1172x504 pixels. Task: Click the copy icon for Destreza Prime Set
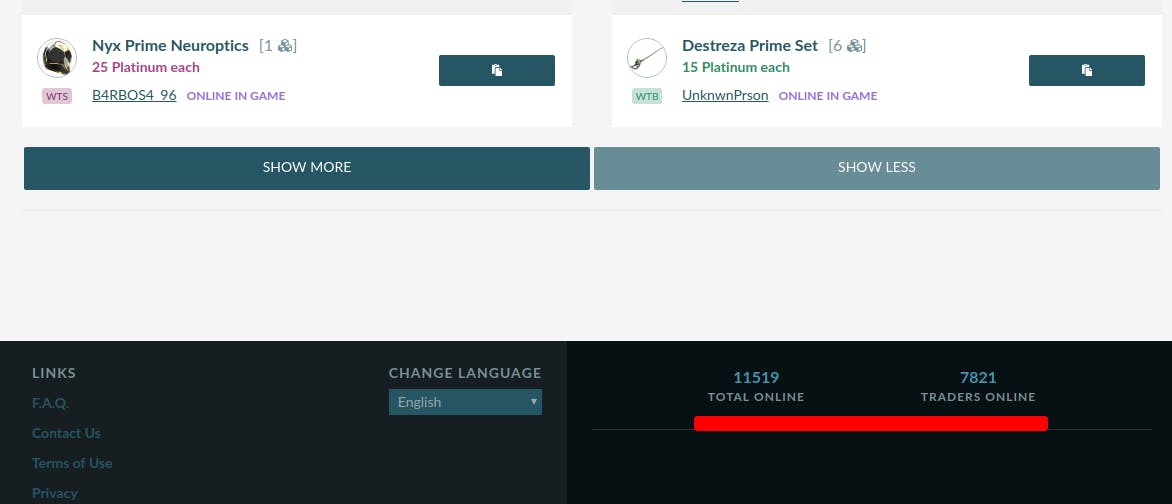pyautogui.click(x=1086, y=70)
